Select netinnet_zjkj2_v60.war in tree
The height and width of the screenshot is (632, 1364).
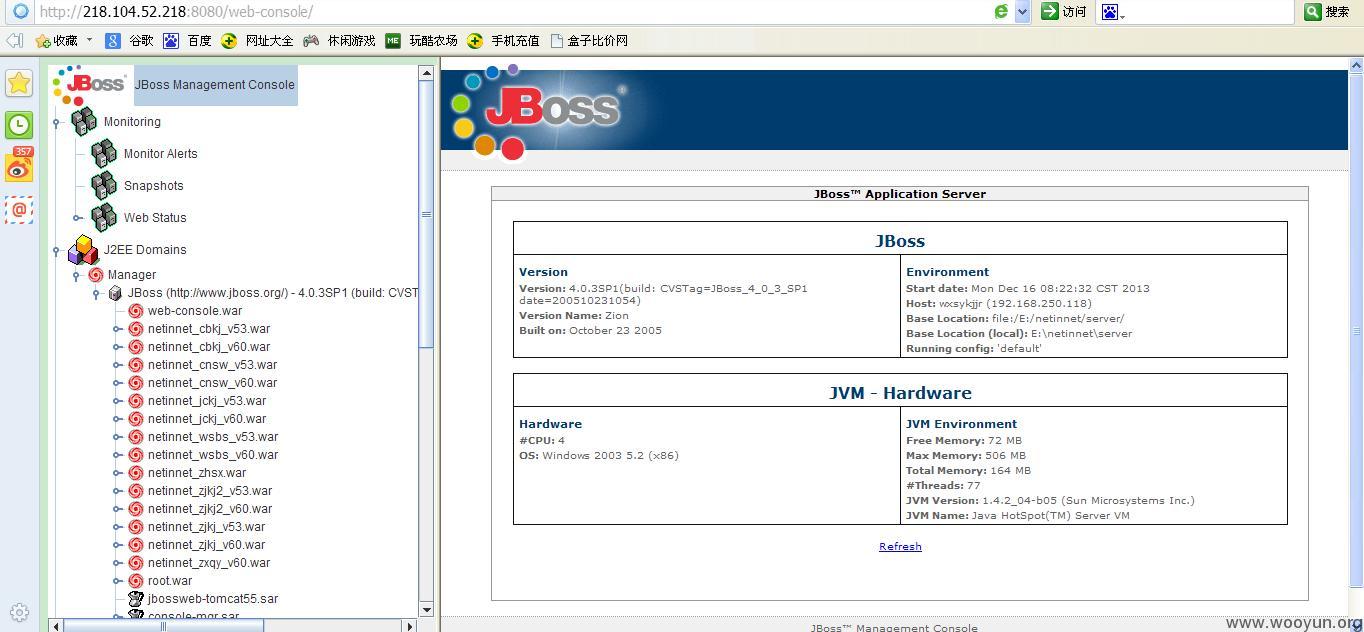point(210,509)
